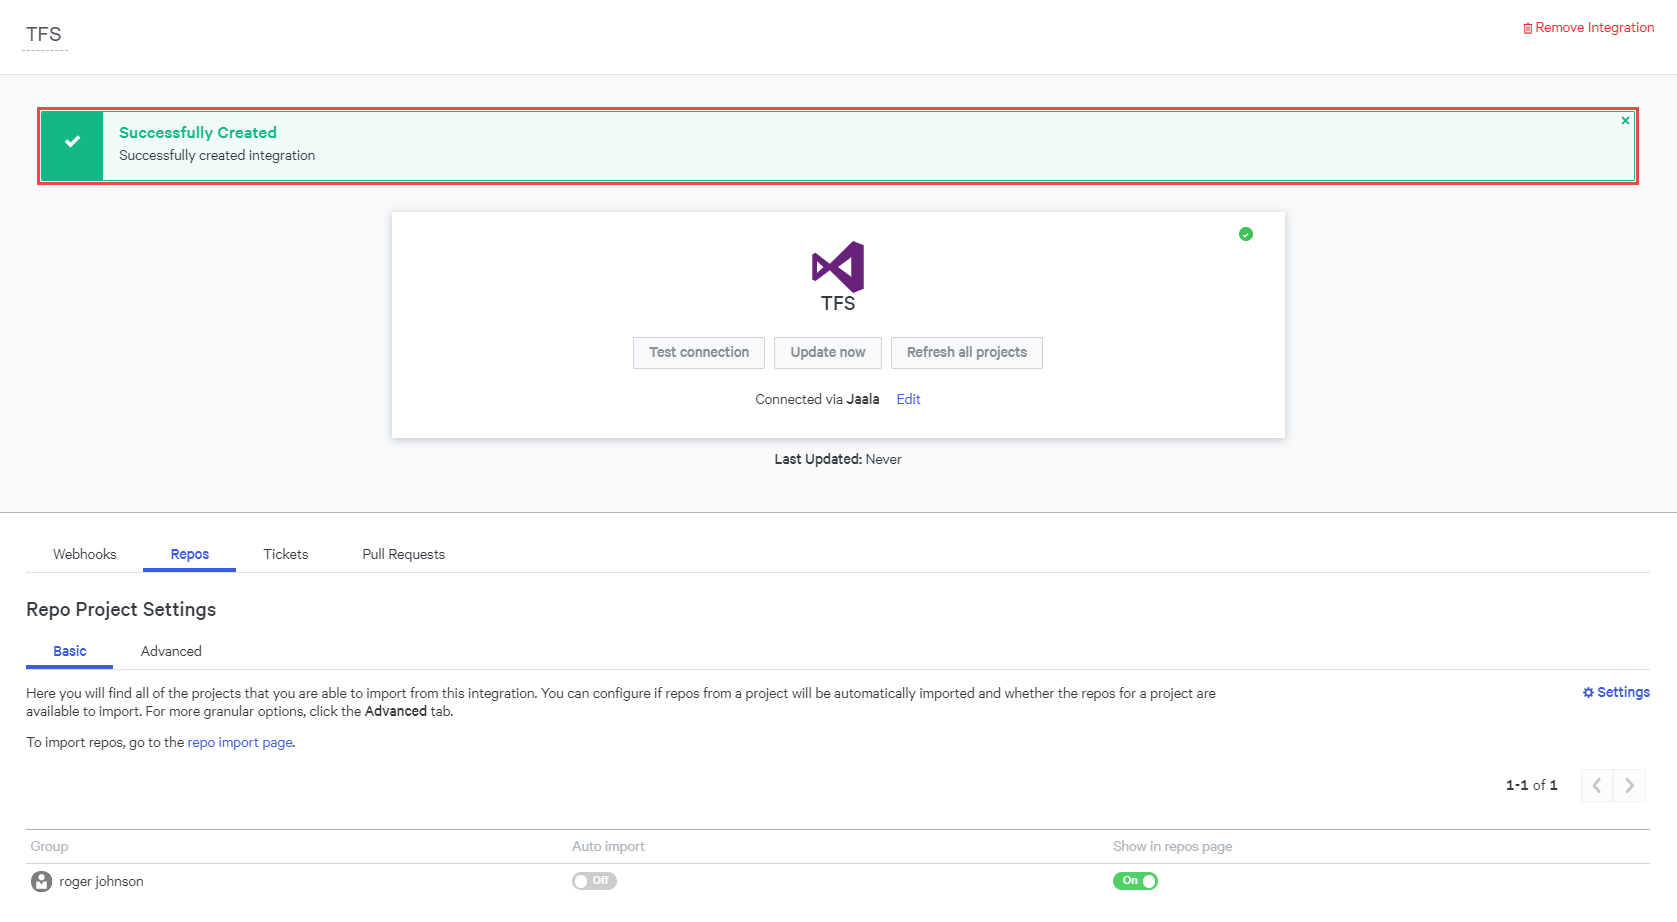The width and height of the screenshot is (1677, 922).
Task: Edit the Jaala connection
Action: [908, 399]
